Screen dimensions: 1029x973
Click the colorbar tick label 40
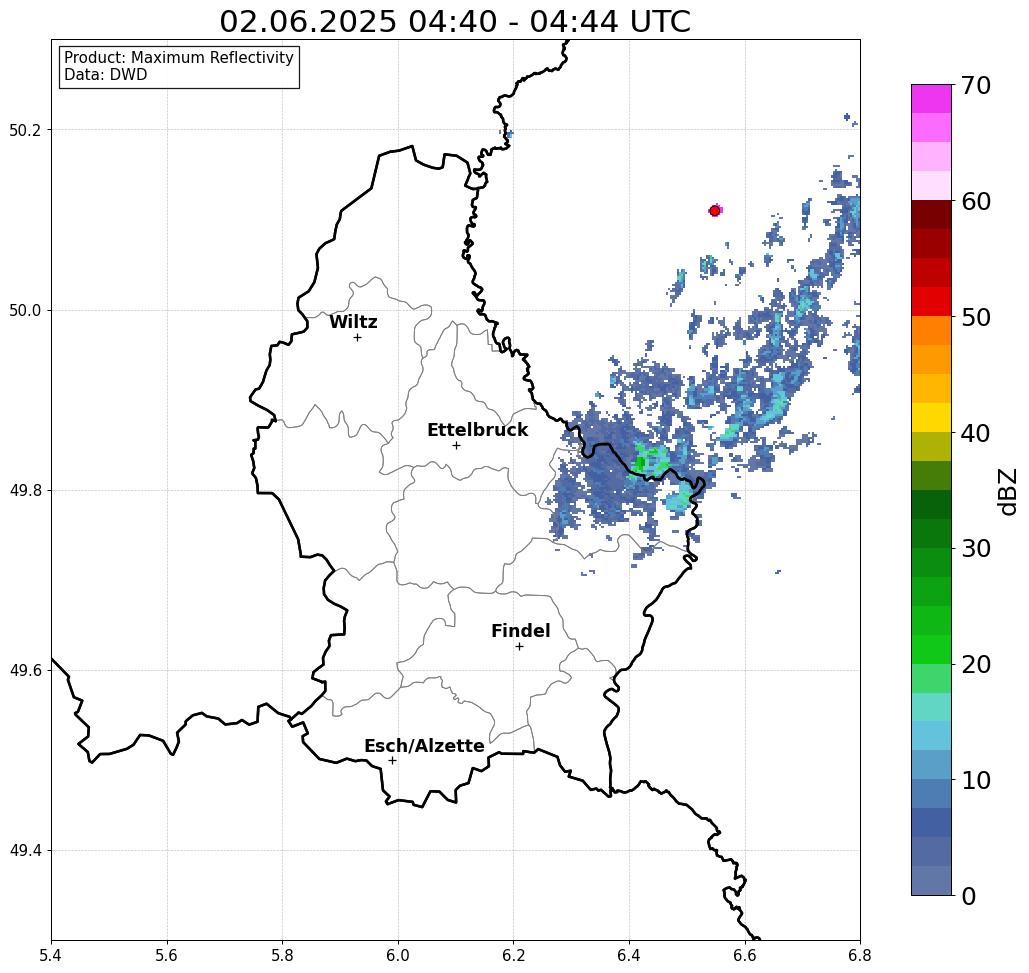pyautogui.click(x=976, y=433)
